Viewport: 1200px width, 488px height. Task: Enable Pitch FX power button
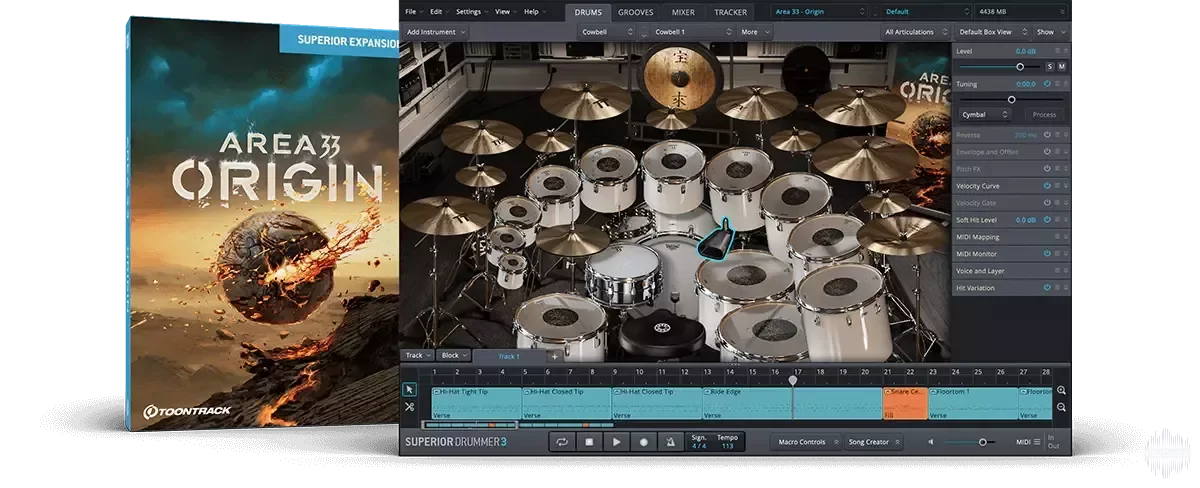point(1048,169)
